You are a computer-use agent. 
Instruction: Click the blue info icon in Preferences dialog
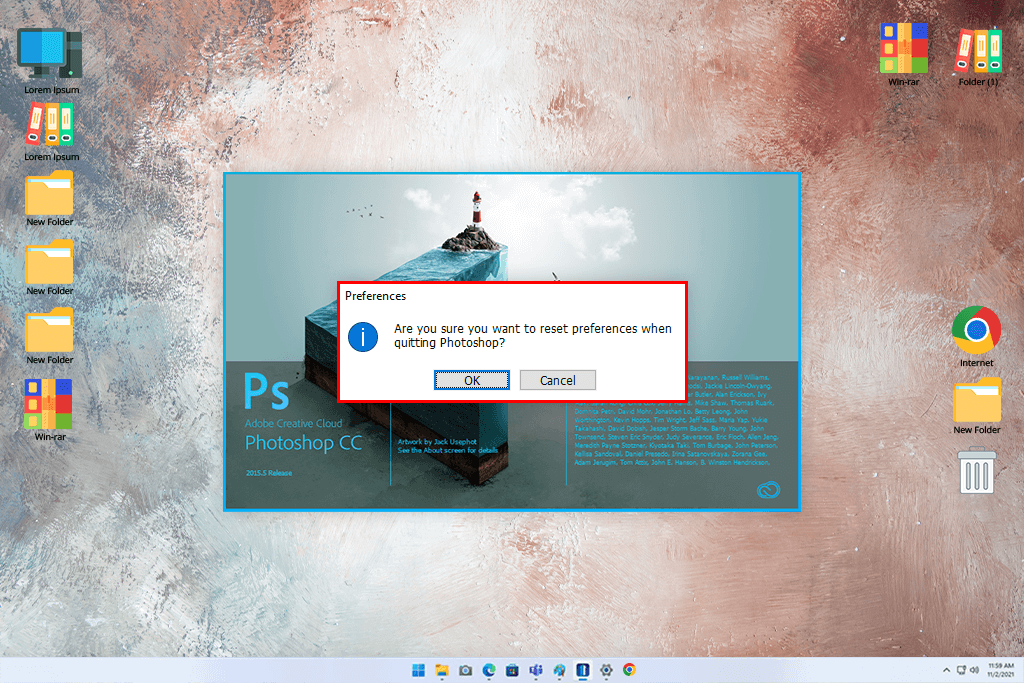pos(362,337)
